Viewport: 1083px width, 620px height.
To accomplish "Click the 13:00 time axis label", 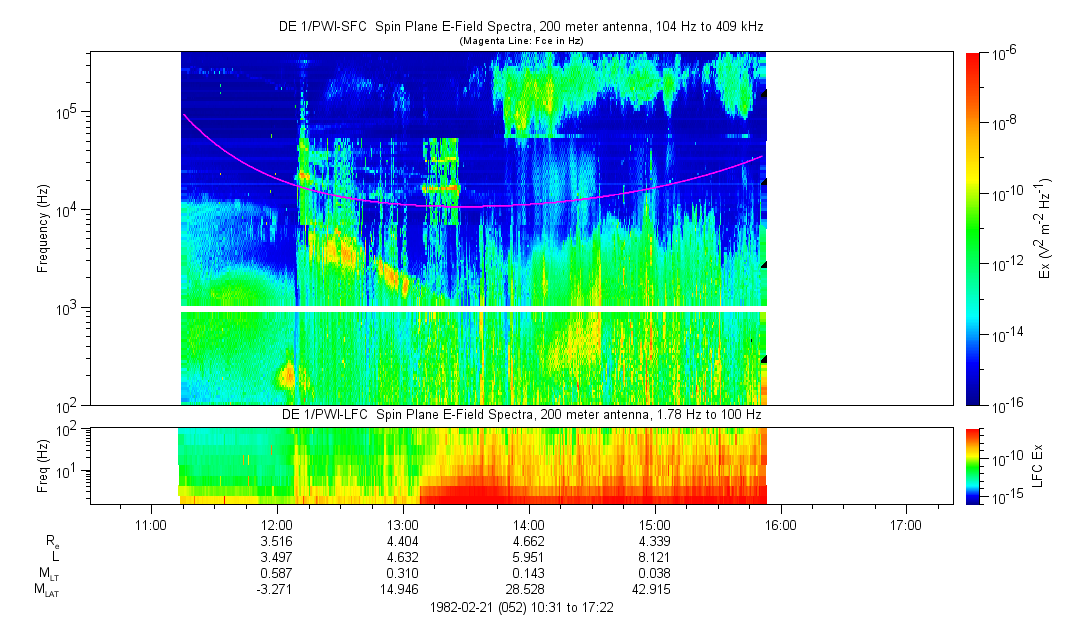I will [403, 525].
